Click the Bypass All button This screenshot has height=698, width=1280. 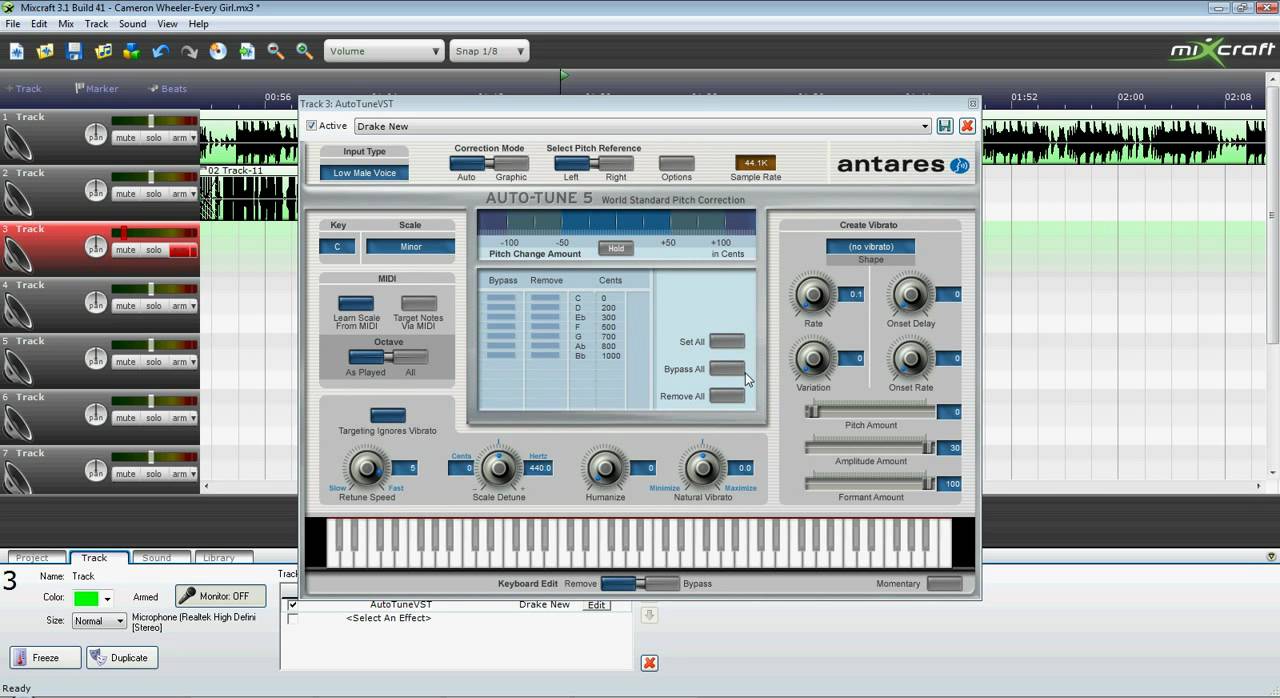click(x=726, y=369)
